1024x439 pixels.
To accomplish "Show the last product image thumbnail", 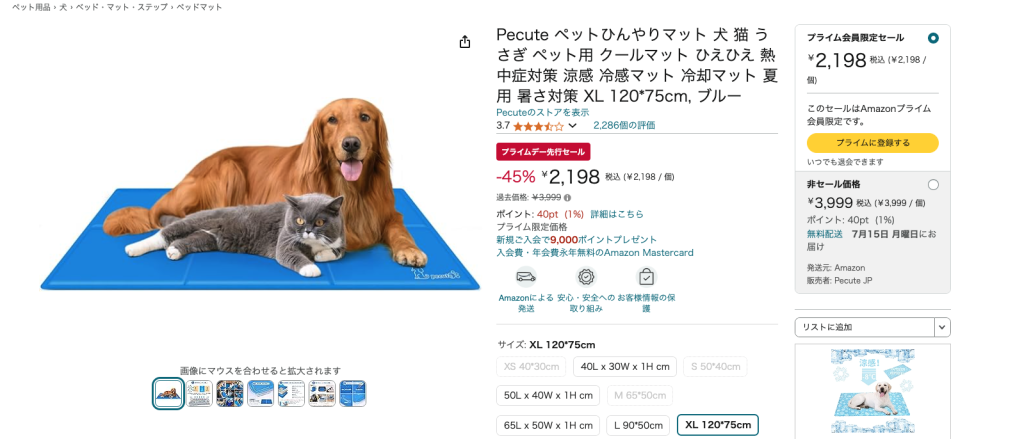I will (x=353, y=393).
